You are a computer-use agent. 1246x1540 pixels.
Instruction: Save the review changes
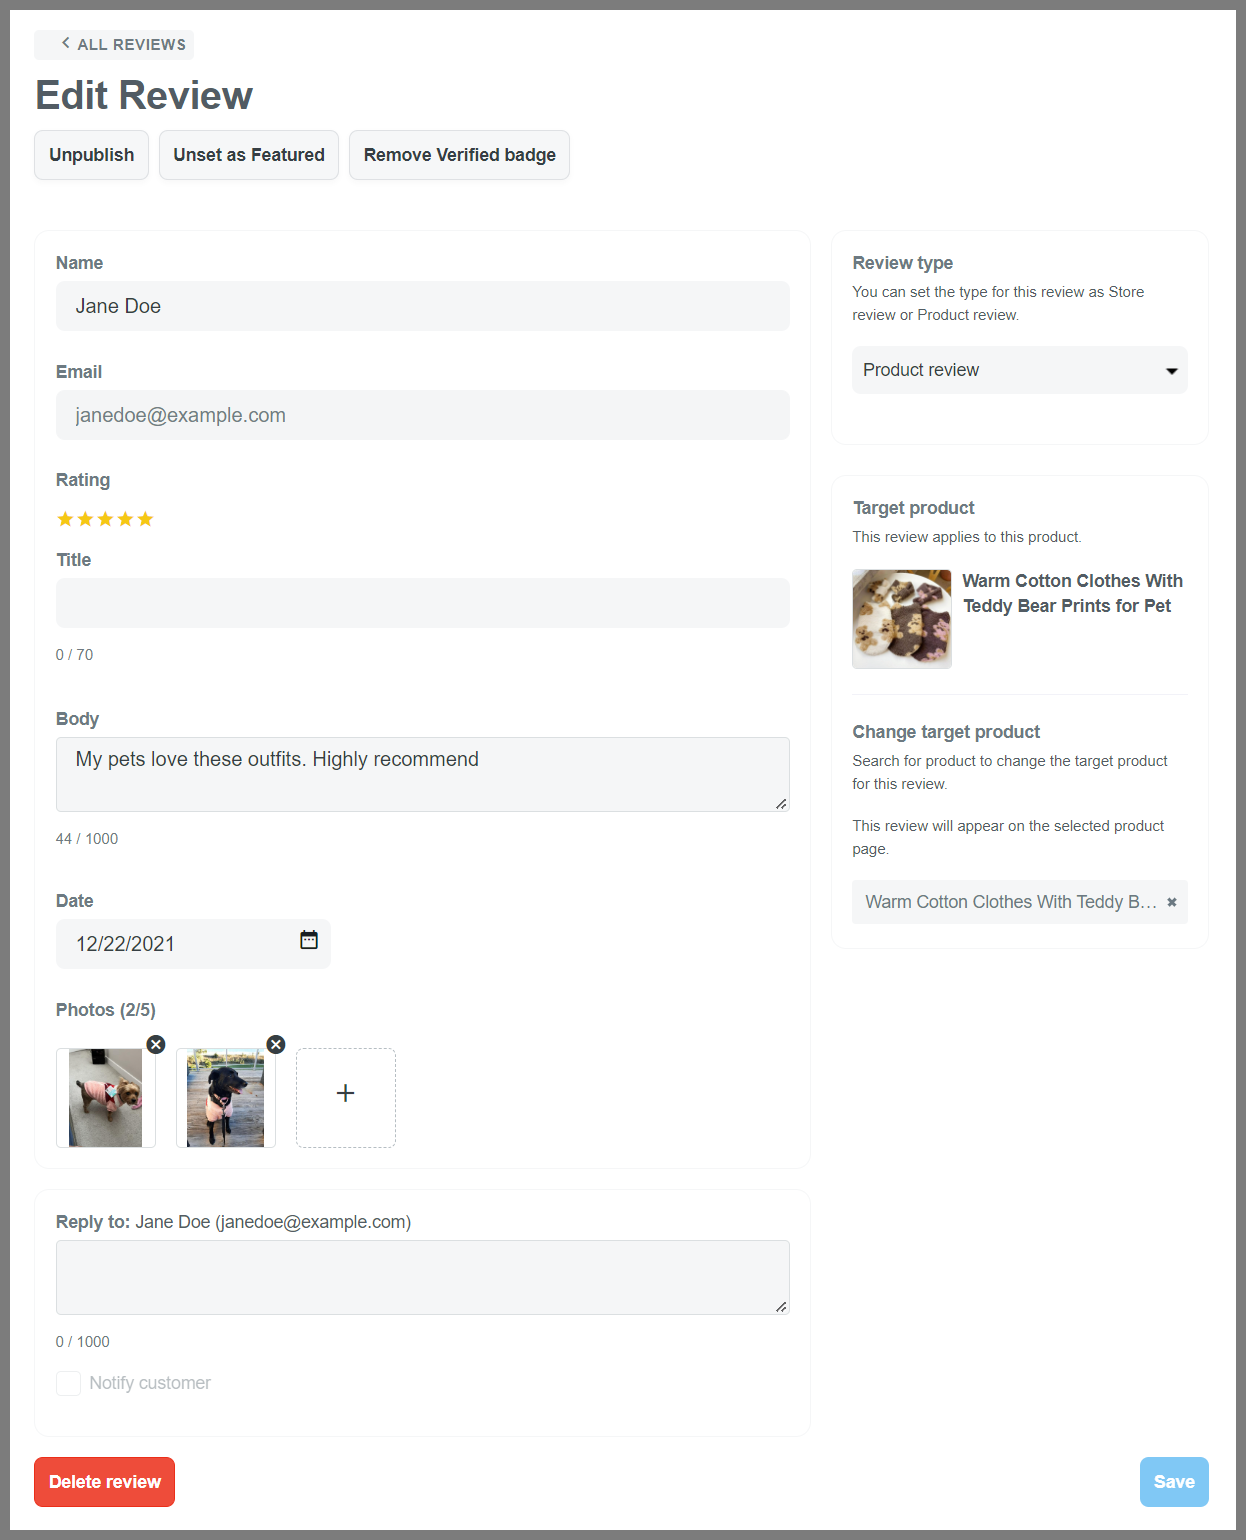pos(1173,1481)
